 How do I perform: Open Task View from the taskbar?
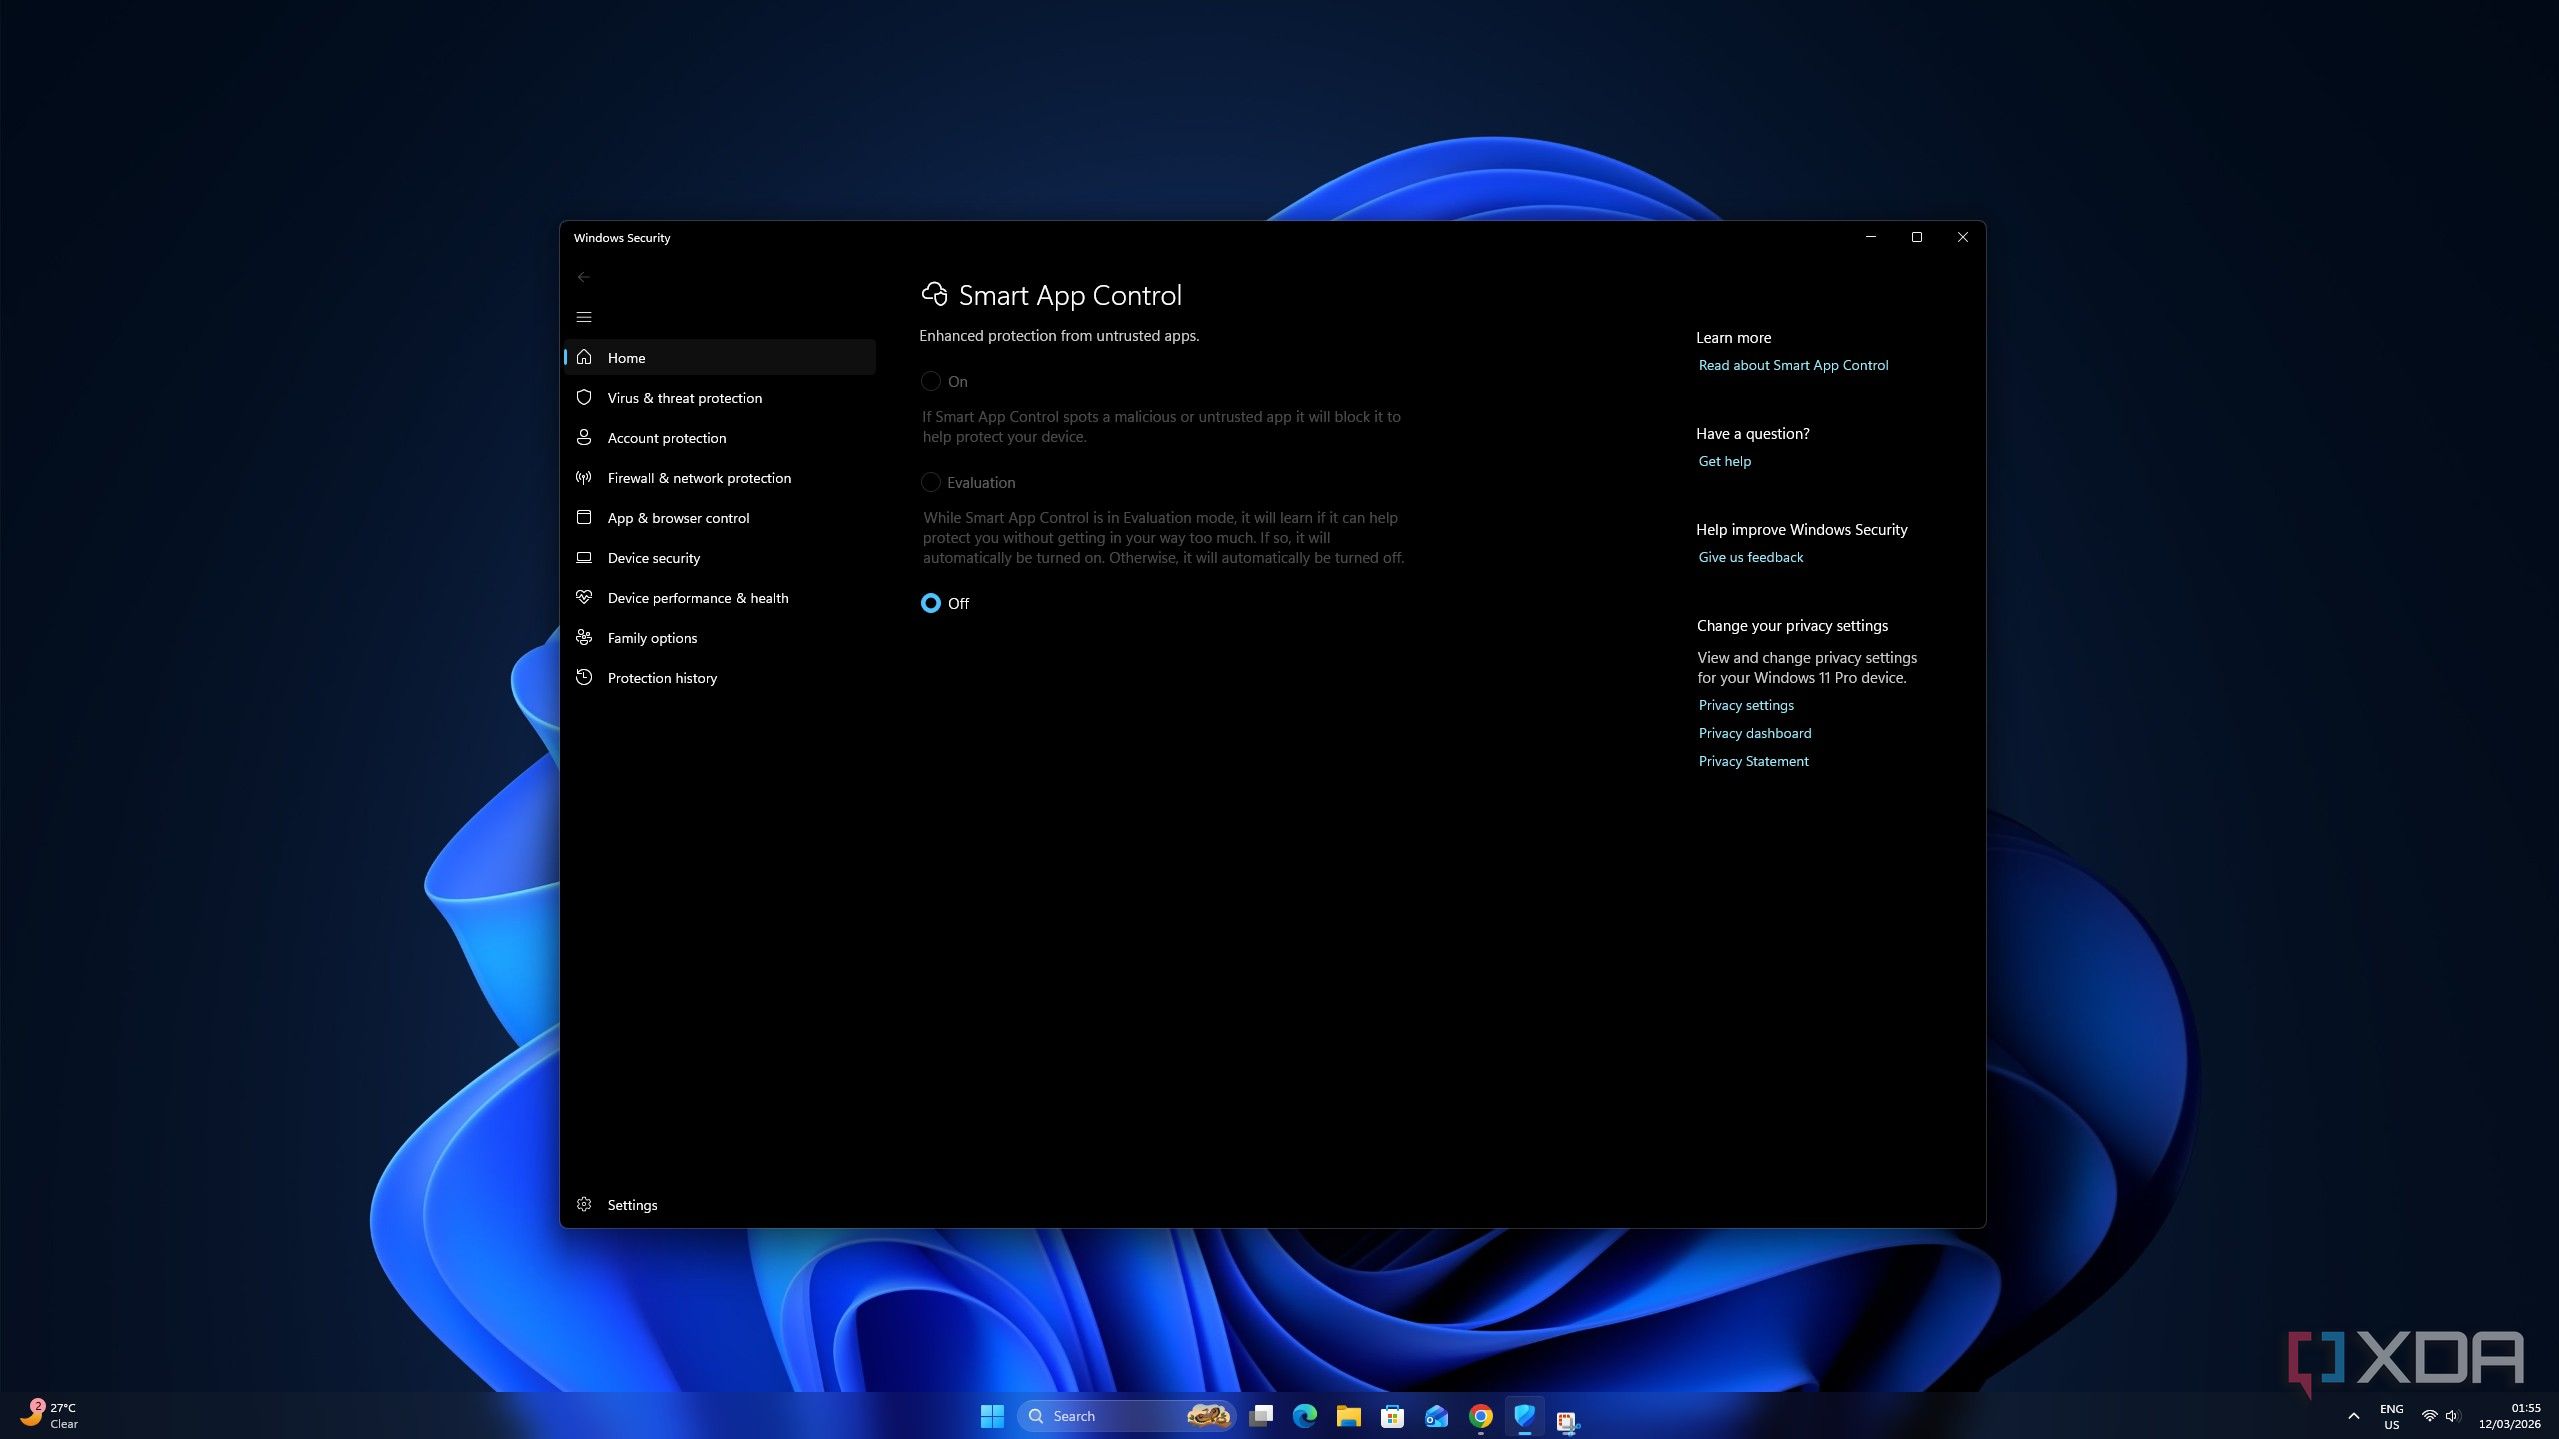point(1261,1416)
